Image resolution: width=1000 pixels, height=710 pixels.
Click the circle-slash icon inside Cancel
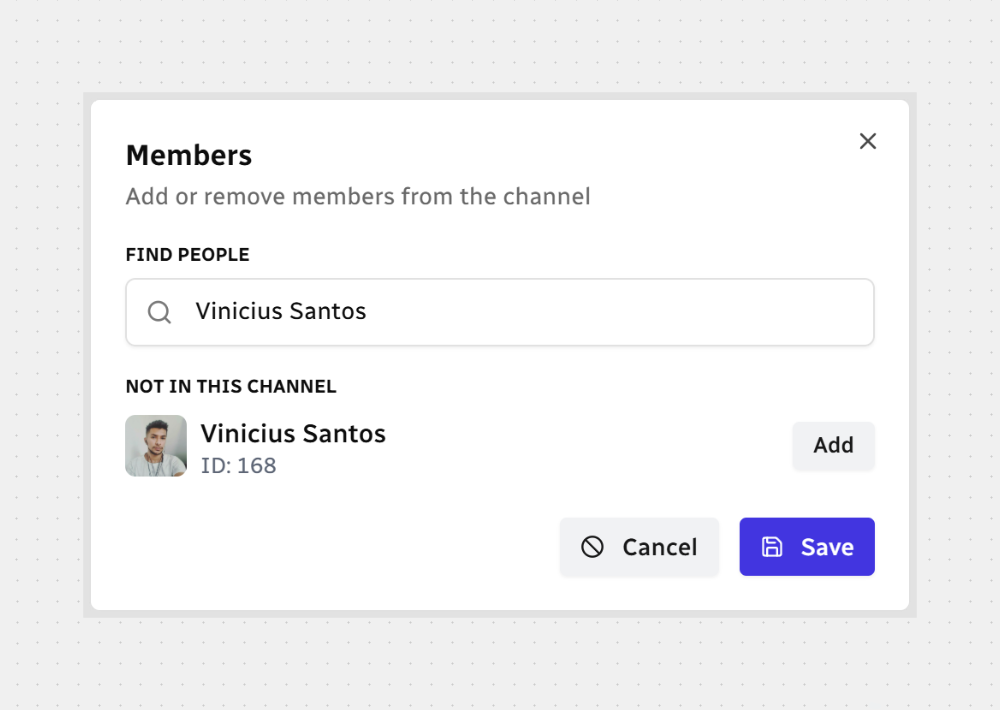coord(593,547)
